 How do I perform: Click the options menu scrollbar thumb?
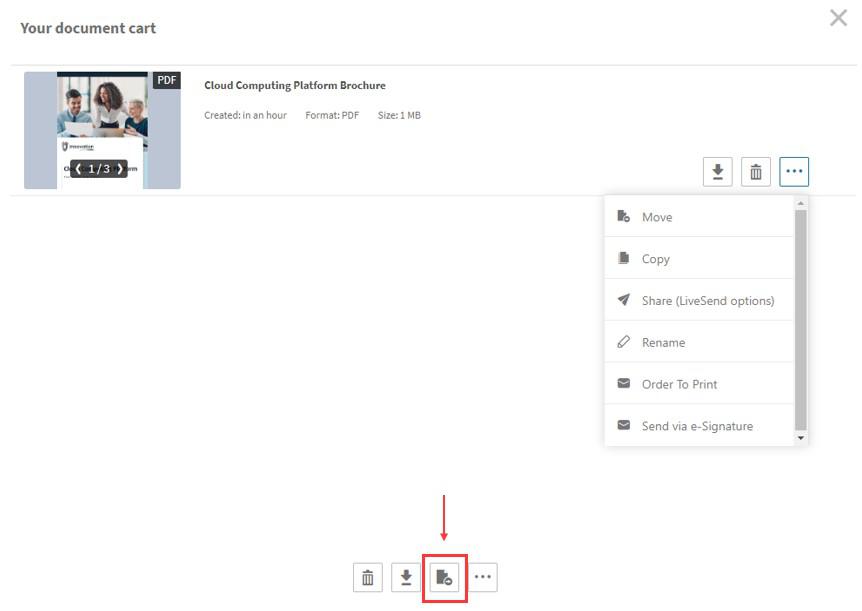(x=800, y=320)
